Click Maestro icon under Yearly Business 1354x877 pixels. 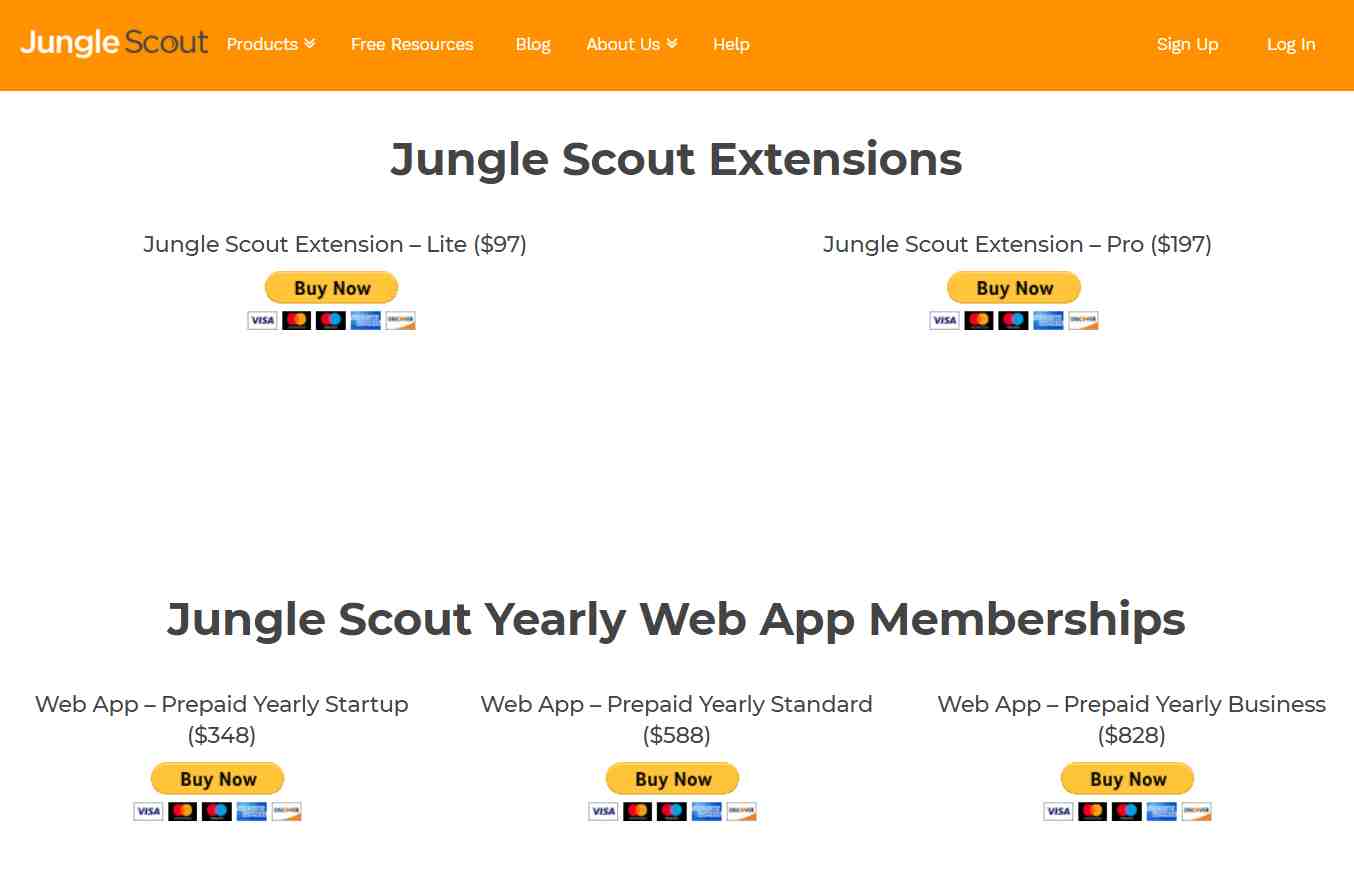(x=1126, y=811)
